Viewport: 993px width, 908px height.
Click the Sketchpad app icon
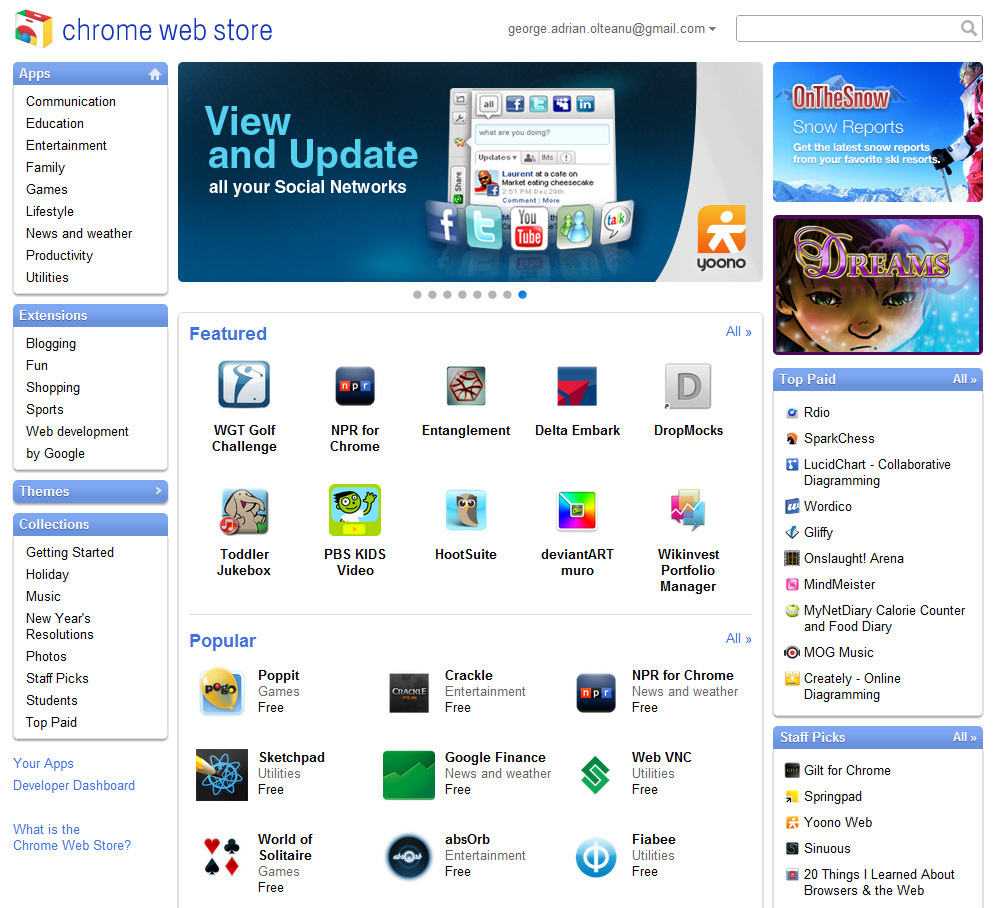(x=222, y=774)
